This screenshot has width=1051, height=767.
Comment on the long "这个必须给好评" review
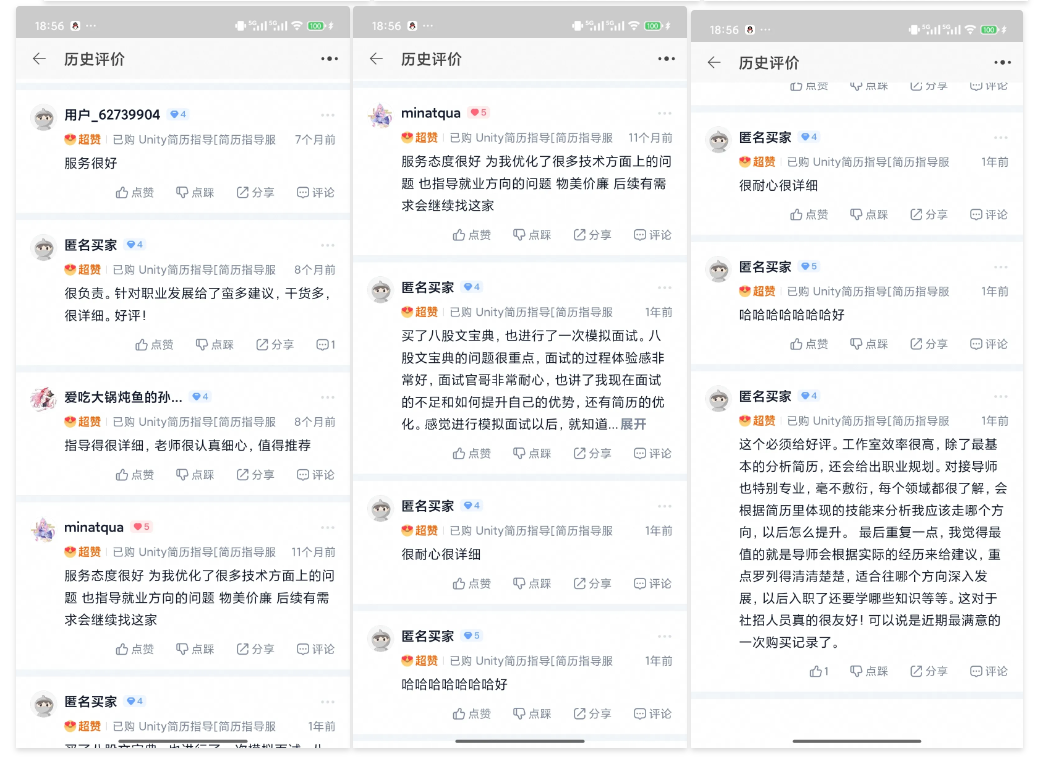pos(988,671)
